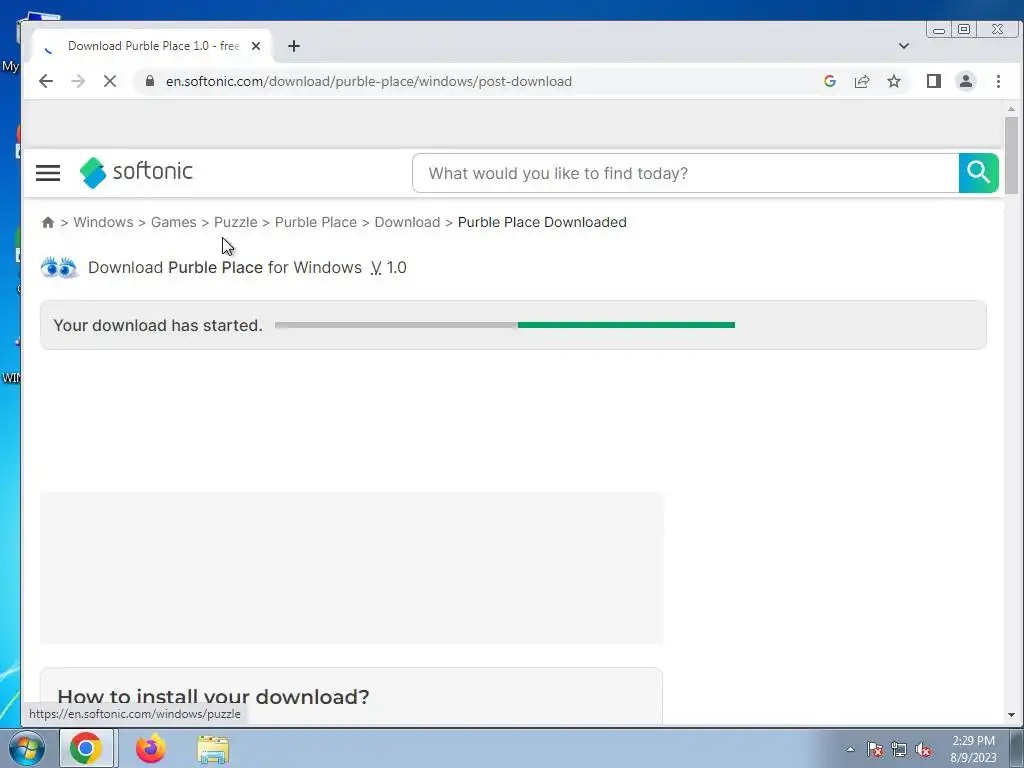The width and height of the screenshot is (1024, 768).
Task: Show hidden system tray icons
Action: 850,750
